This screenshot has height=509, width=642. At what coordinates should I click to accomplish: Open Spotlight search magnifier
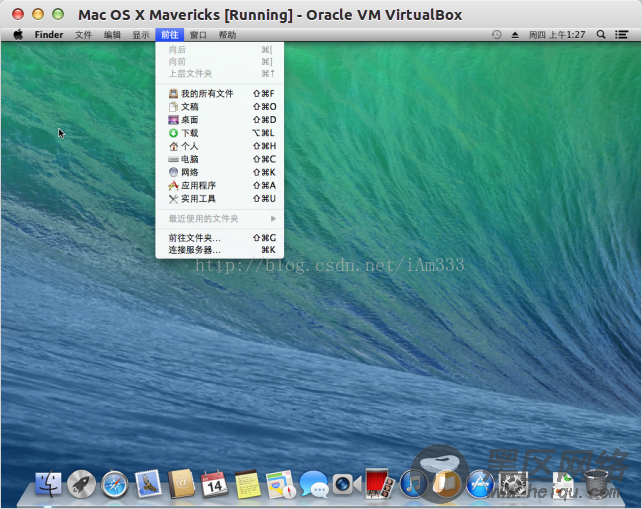coord(601,35)
